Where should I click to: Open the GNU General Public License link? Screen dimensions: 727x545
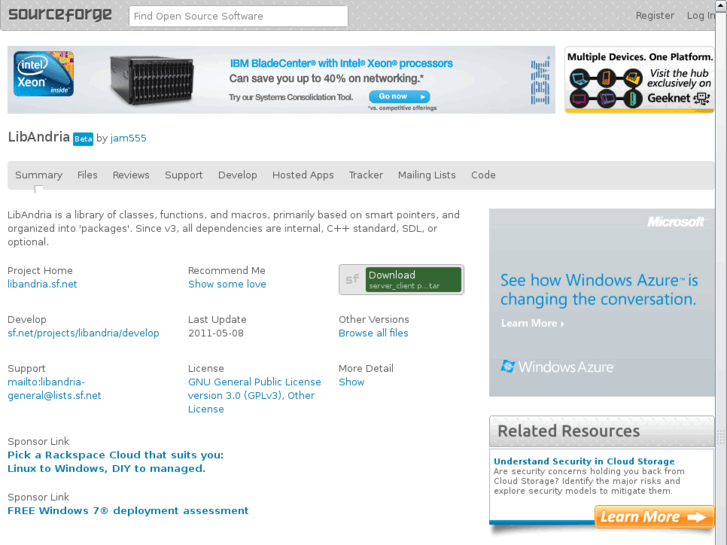tap(254, 395)
